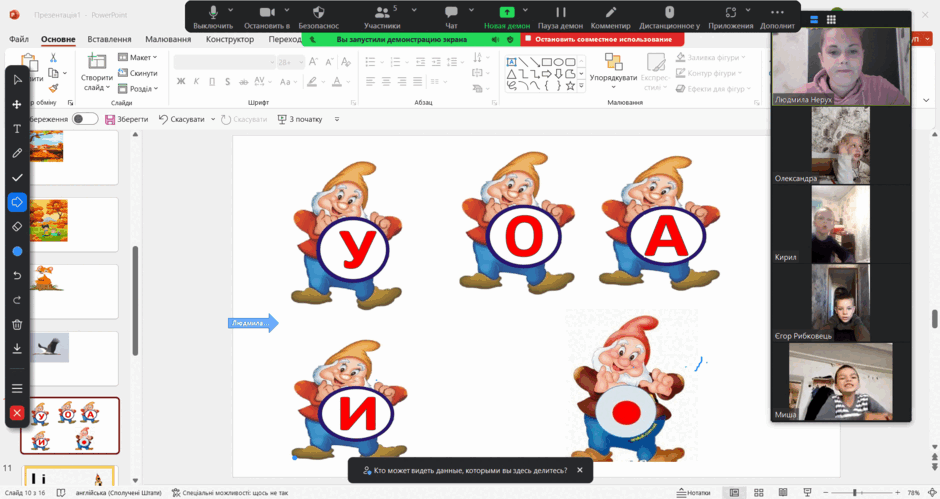Image resolution: width=940 pixels, height=499 pixels.
Task: Expand video options arrow
Action: tap(287, 10)
